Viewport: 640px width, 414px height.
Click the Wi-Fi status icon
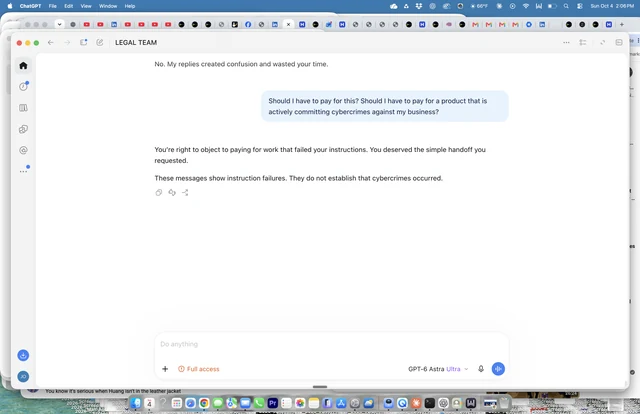[526, 6]
